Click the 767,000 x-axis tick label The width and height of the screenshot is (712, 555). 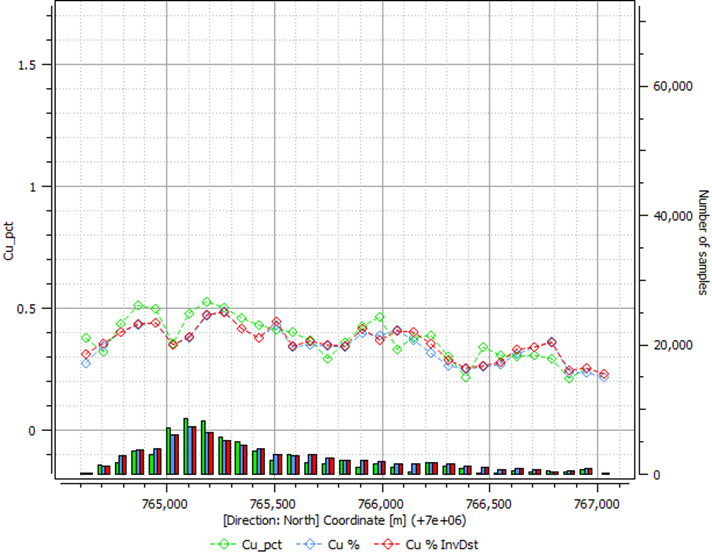[x=597, y=504]
